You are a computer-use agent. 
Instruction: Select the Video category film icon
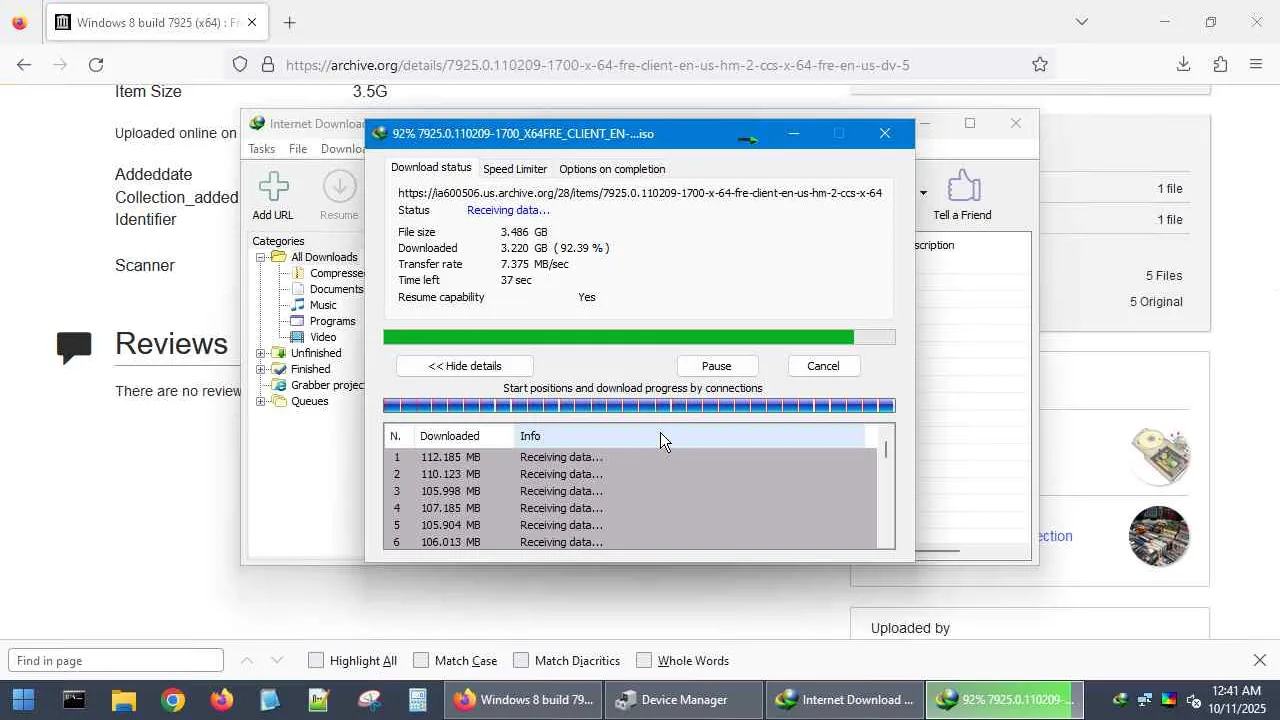[x=298, y=337]
